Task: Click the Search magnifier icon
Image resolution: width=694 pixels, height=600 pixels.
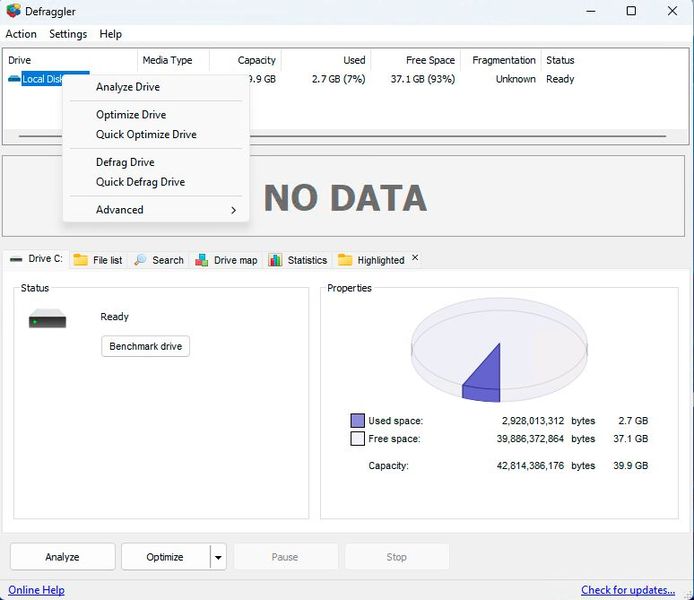Action: 140,260
